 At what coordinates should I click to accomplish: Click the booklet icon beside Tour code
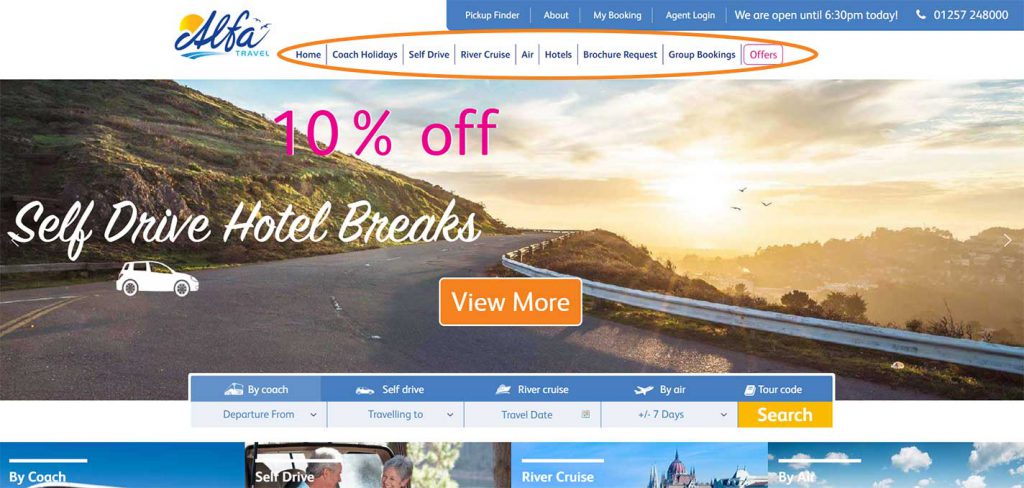(750, 390)
